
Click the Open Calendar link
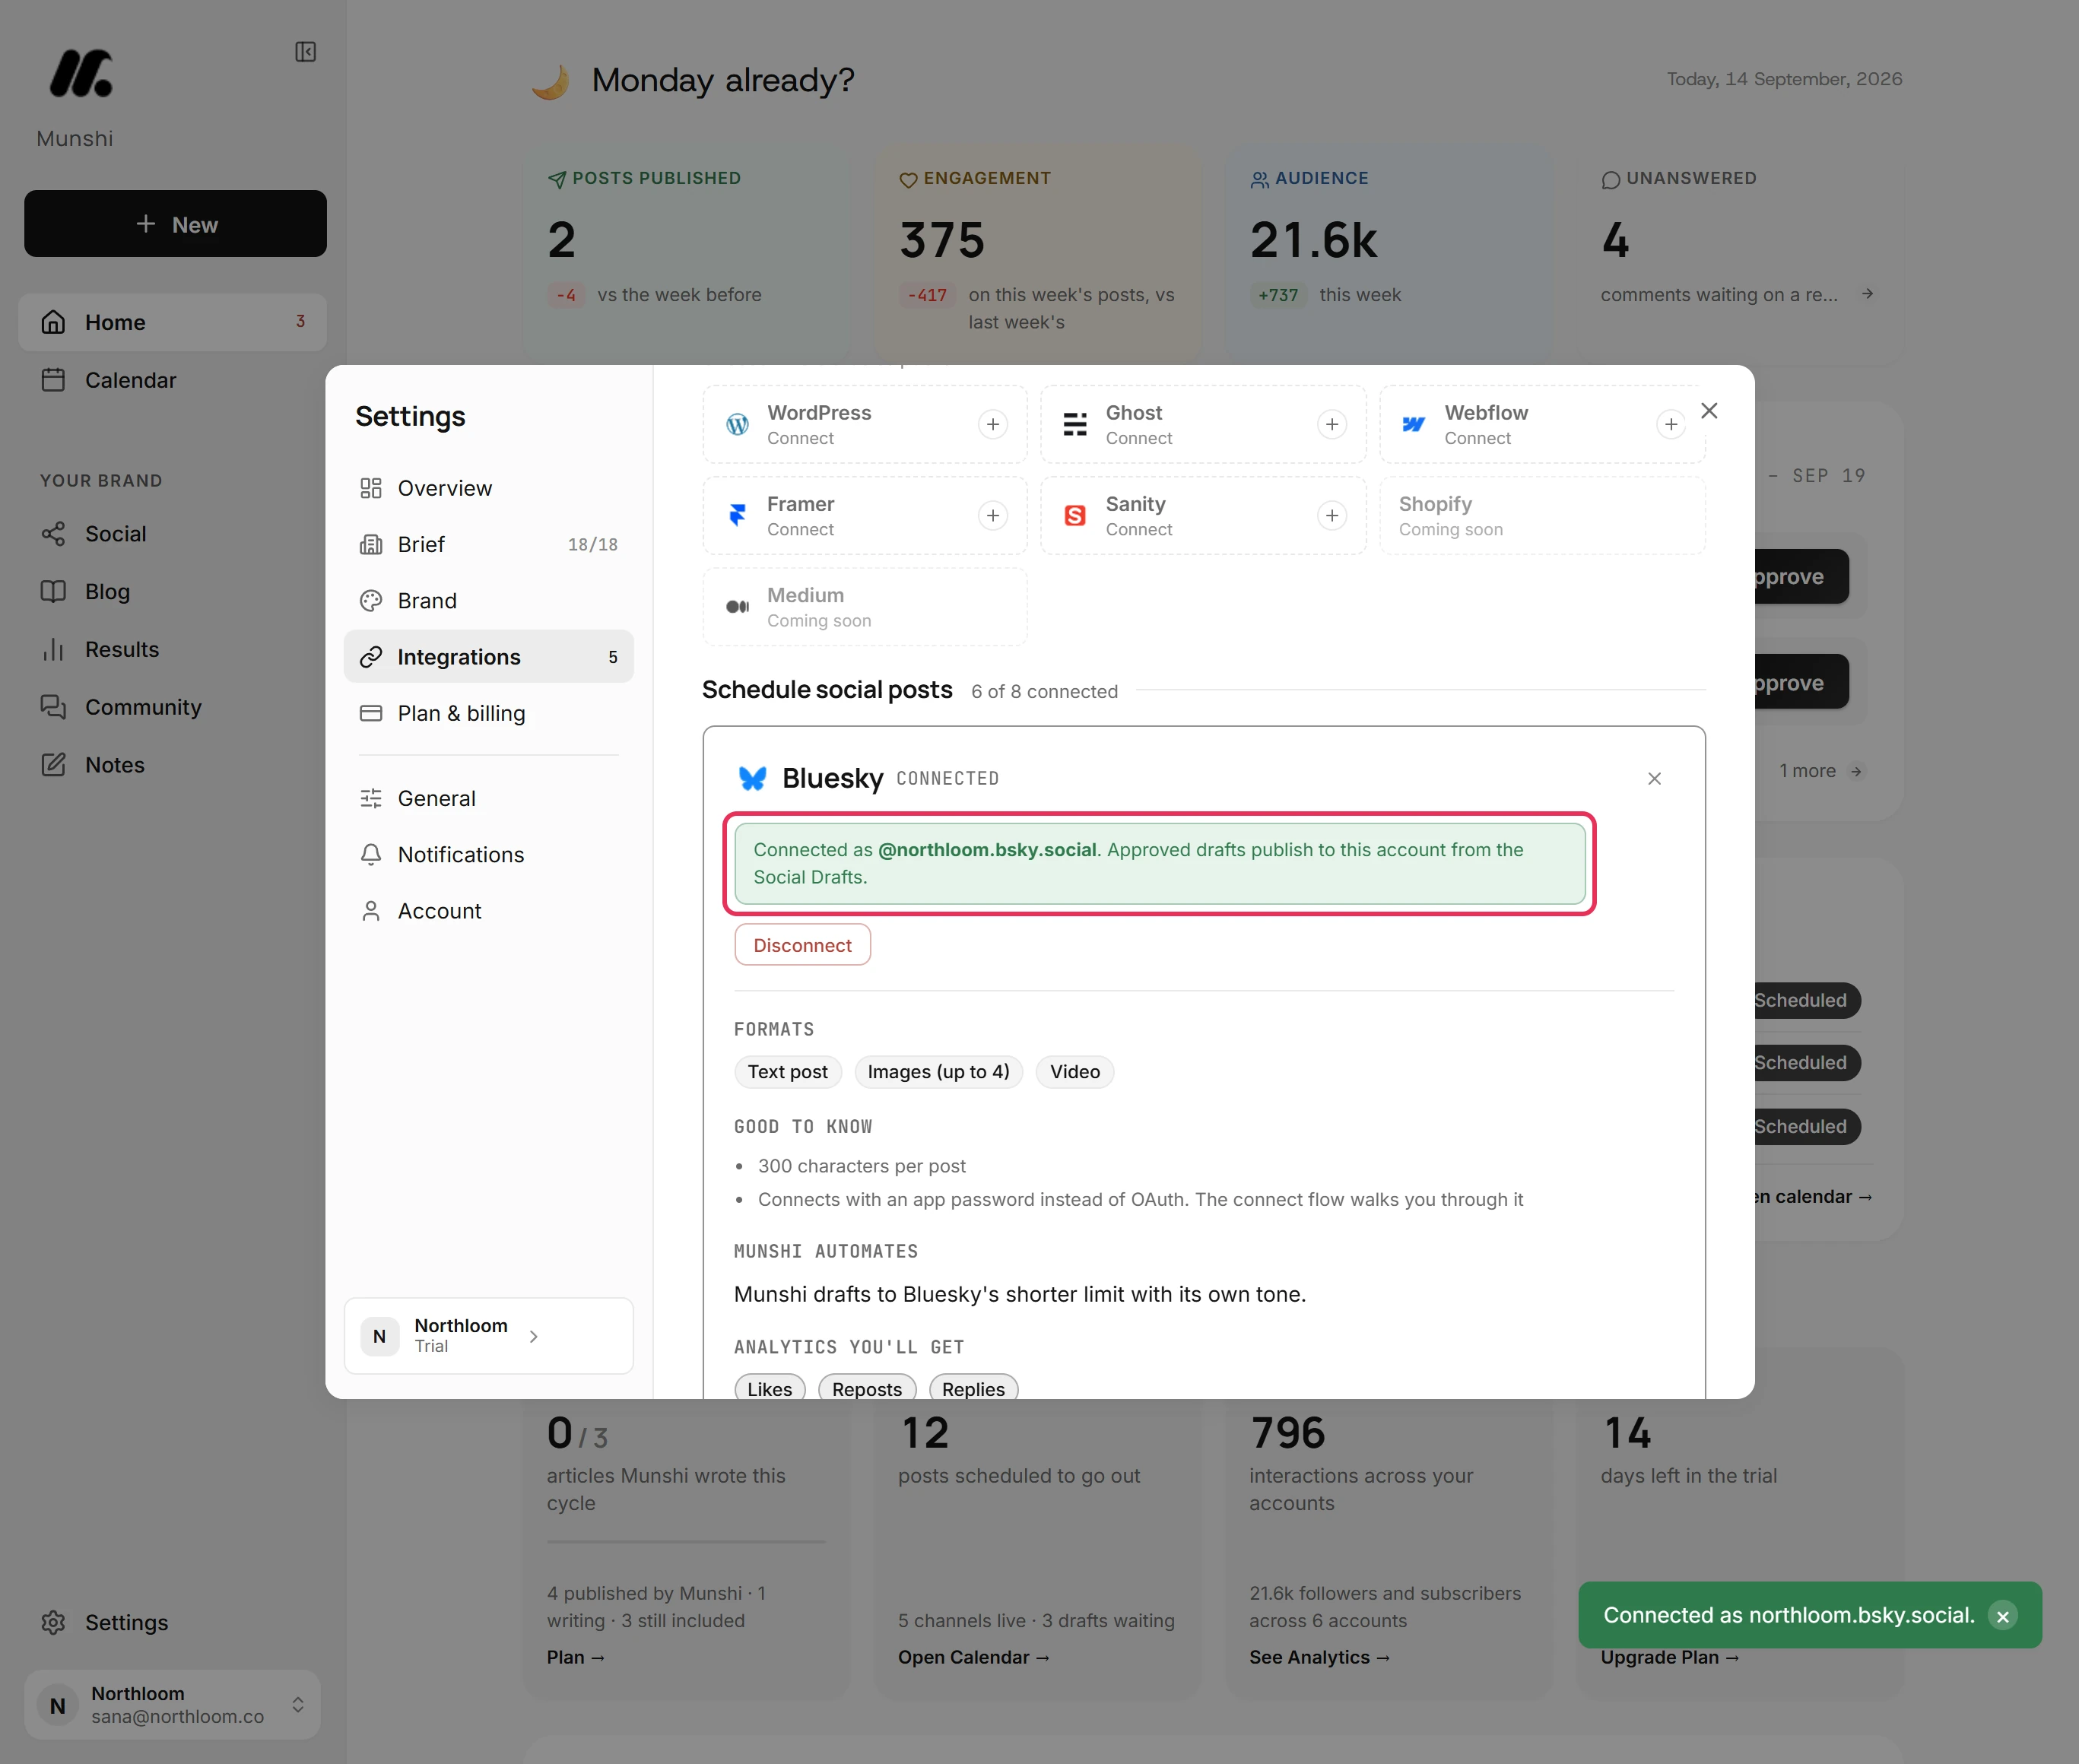[974, 1657]
